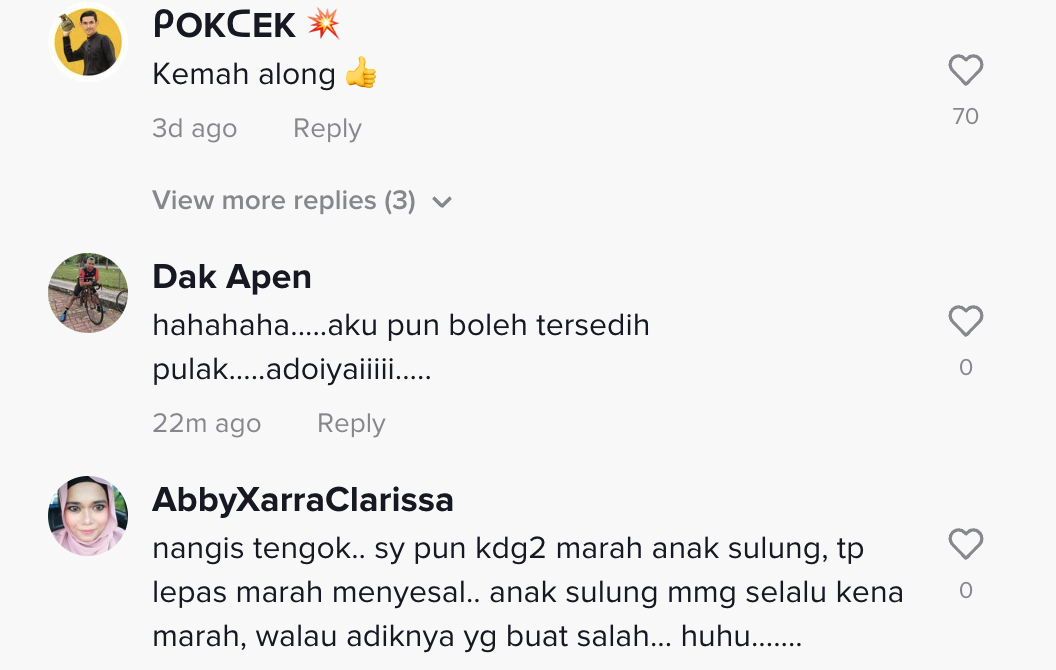This screenshot has height=670, width=1056.
Task: Reply to Dak Apen's comment
Action: [352, 423]
